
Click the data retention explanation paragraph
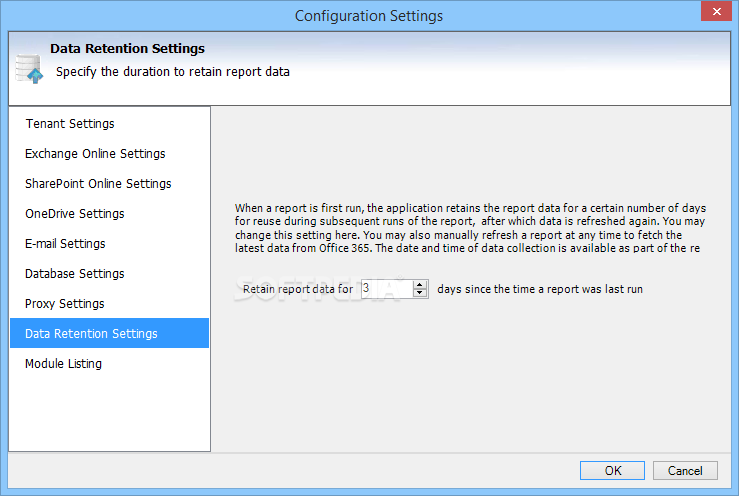coord(470,228)
